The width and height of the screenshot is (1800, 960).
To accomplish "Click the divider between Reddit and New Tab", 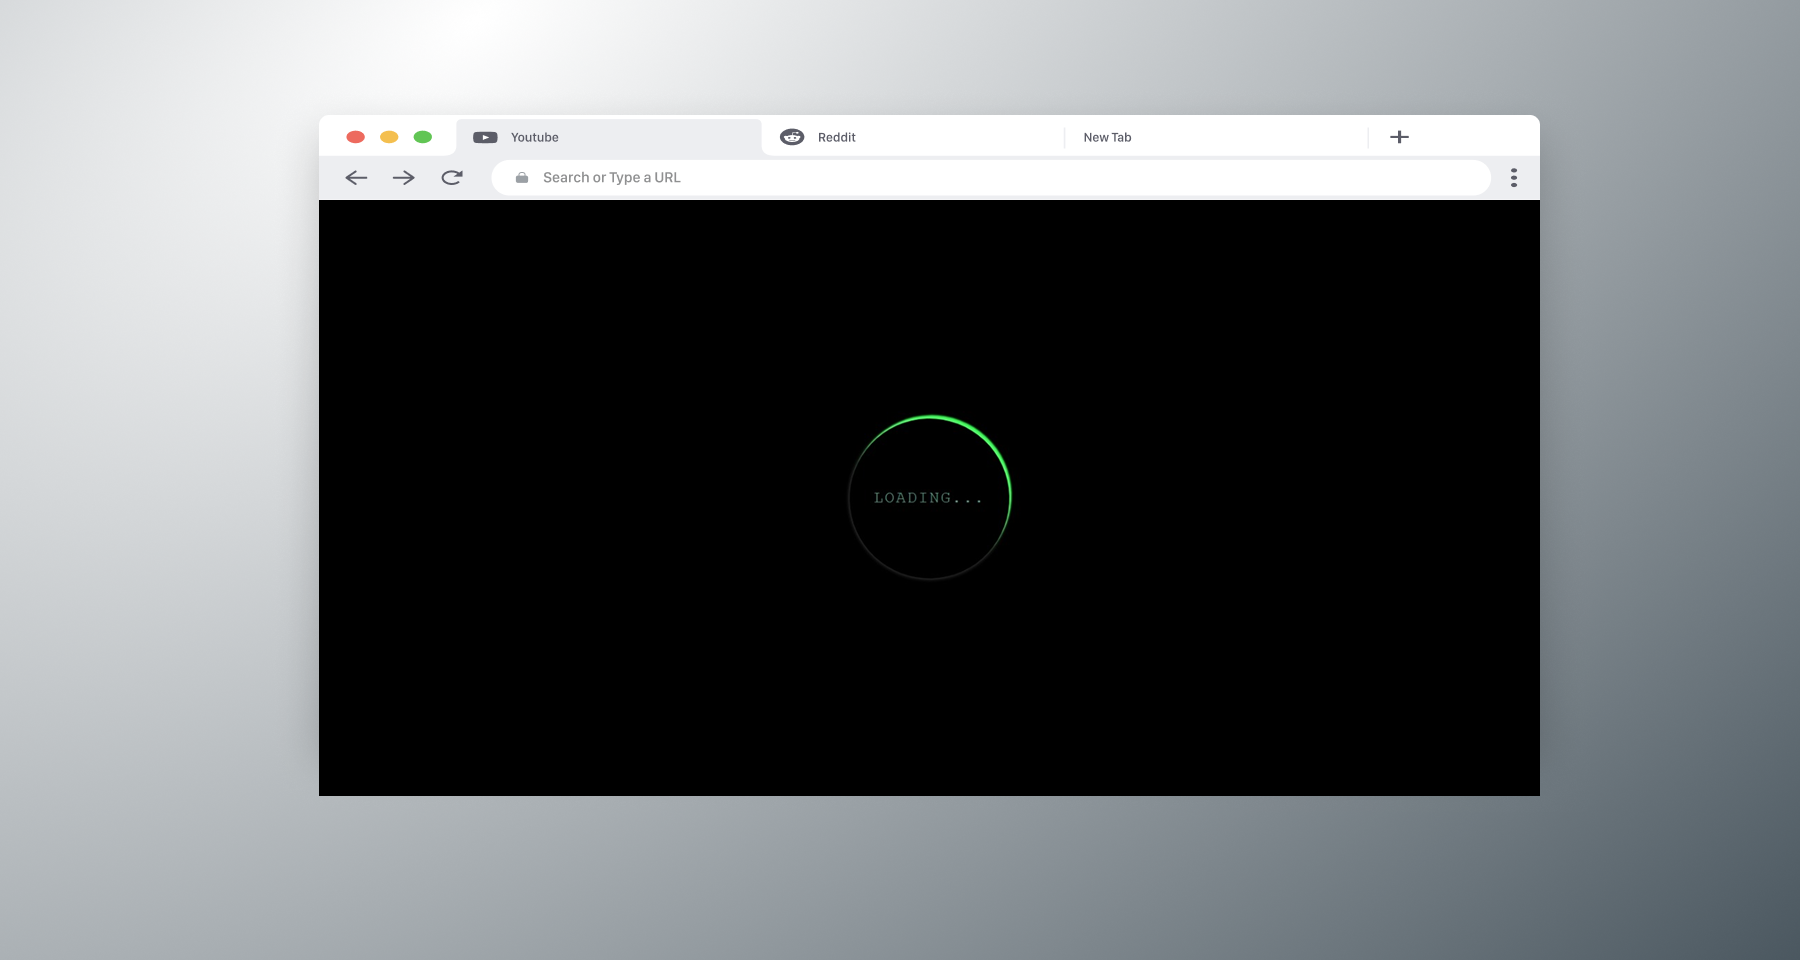I will click(x=1063, y=137).
